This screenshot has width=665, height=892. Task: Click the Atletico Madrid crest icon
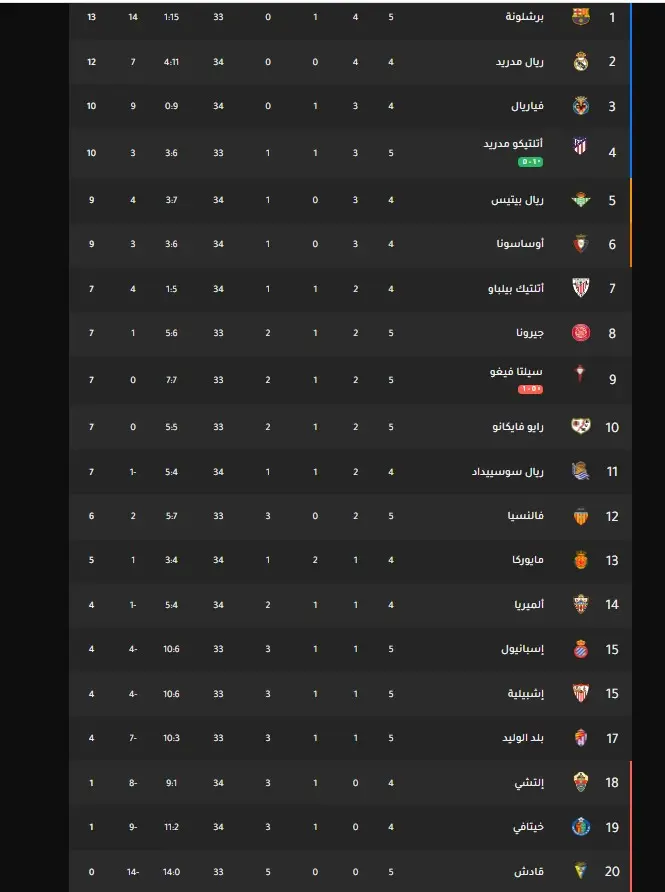[580, 146]
